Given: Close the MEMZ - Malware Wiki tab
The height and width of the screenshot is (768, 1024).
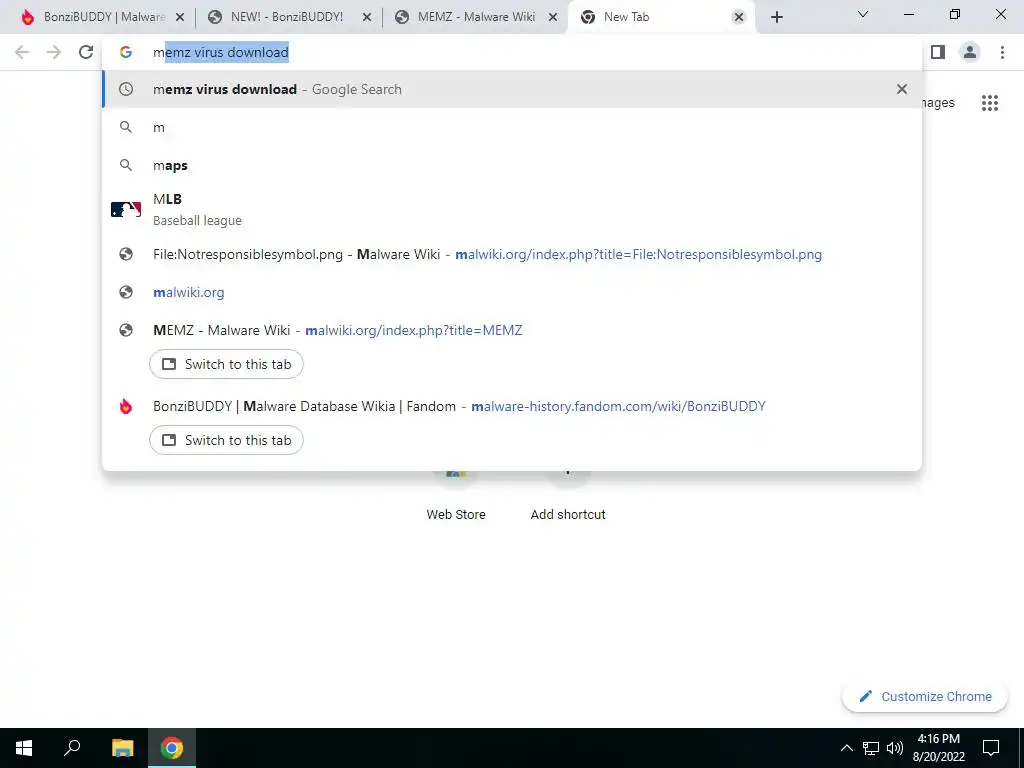Looking at the screenshot, I should pyautogui.click(x=553, y=17).
